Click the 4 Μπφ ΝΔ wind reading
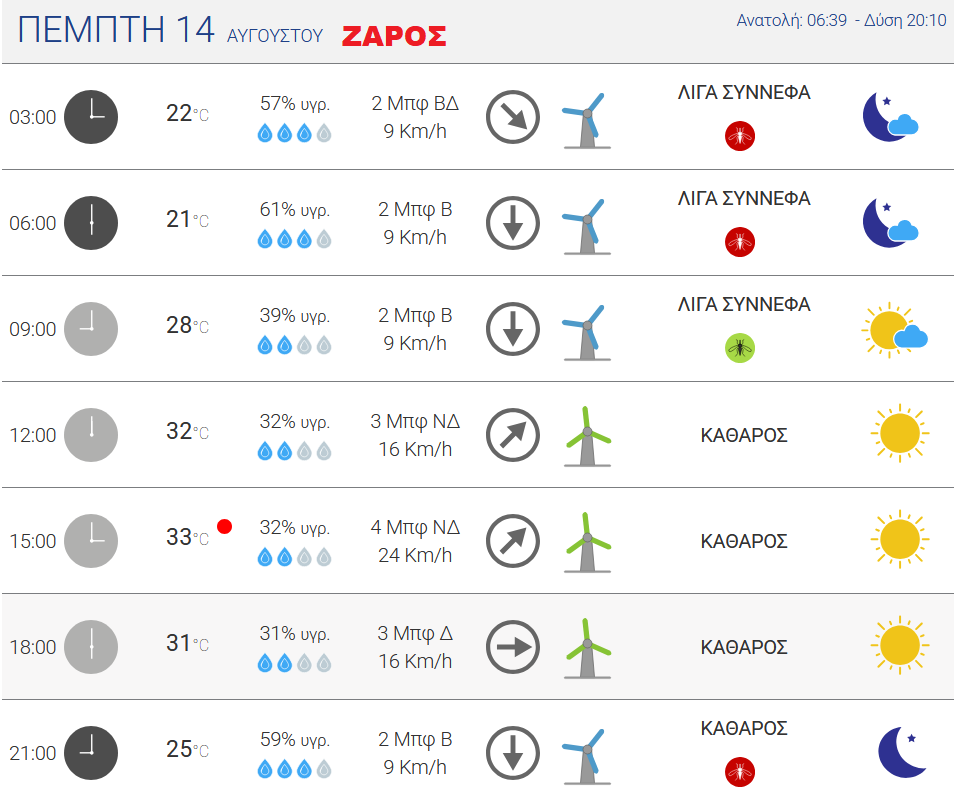This screenshot has height=804, width=957. click(x=415, y=527)
